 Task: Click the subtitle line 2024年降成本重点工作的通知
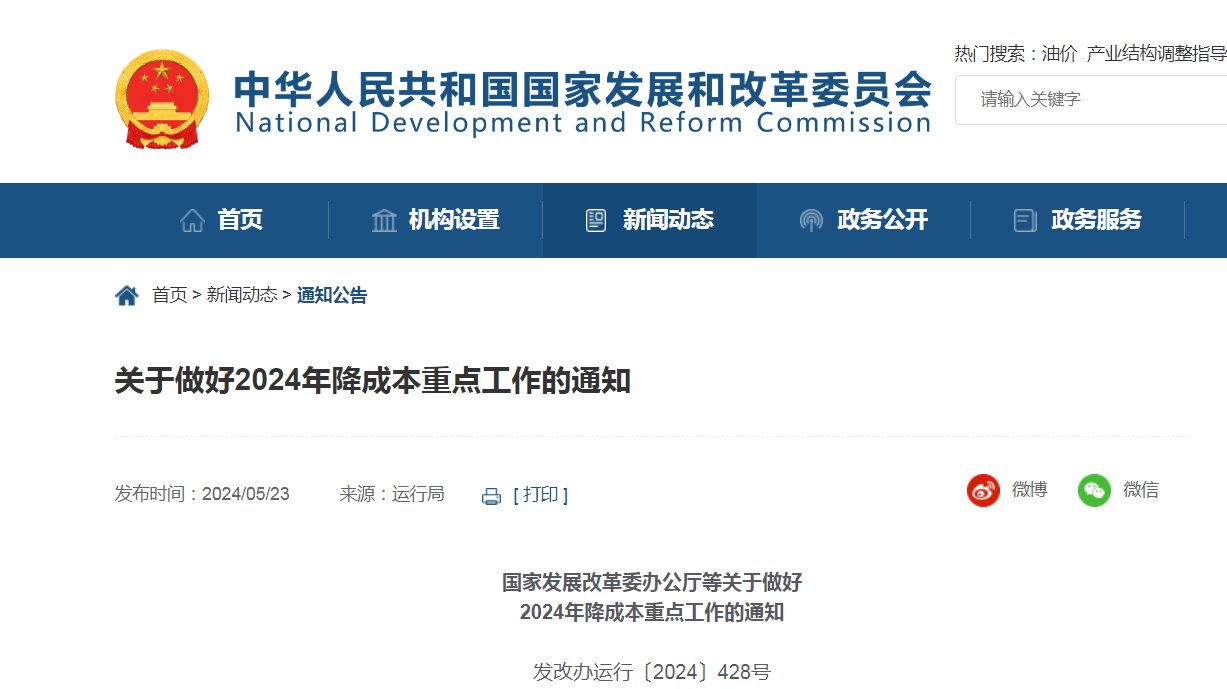[x=652, y=612]
